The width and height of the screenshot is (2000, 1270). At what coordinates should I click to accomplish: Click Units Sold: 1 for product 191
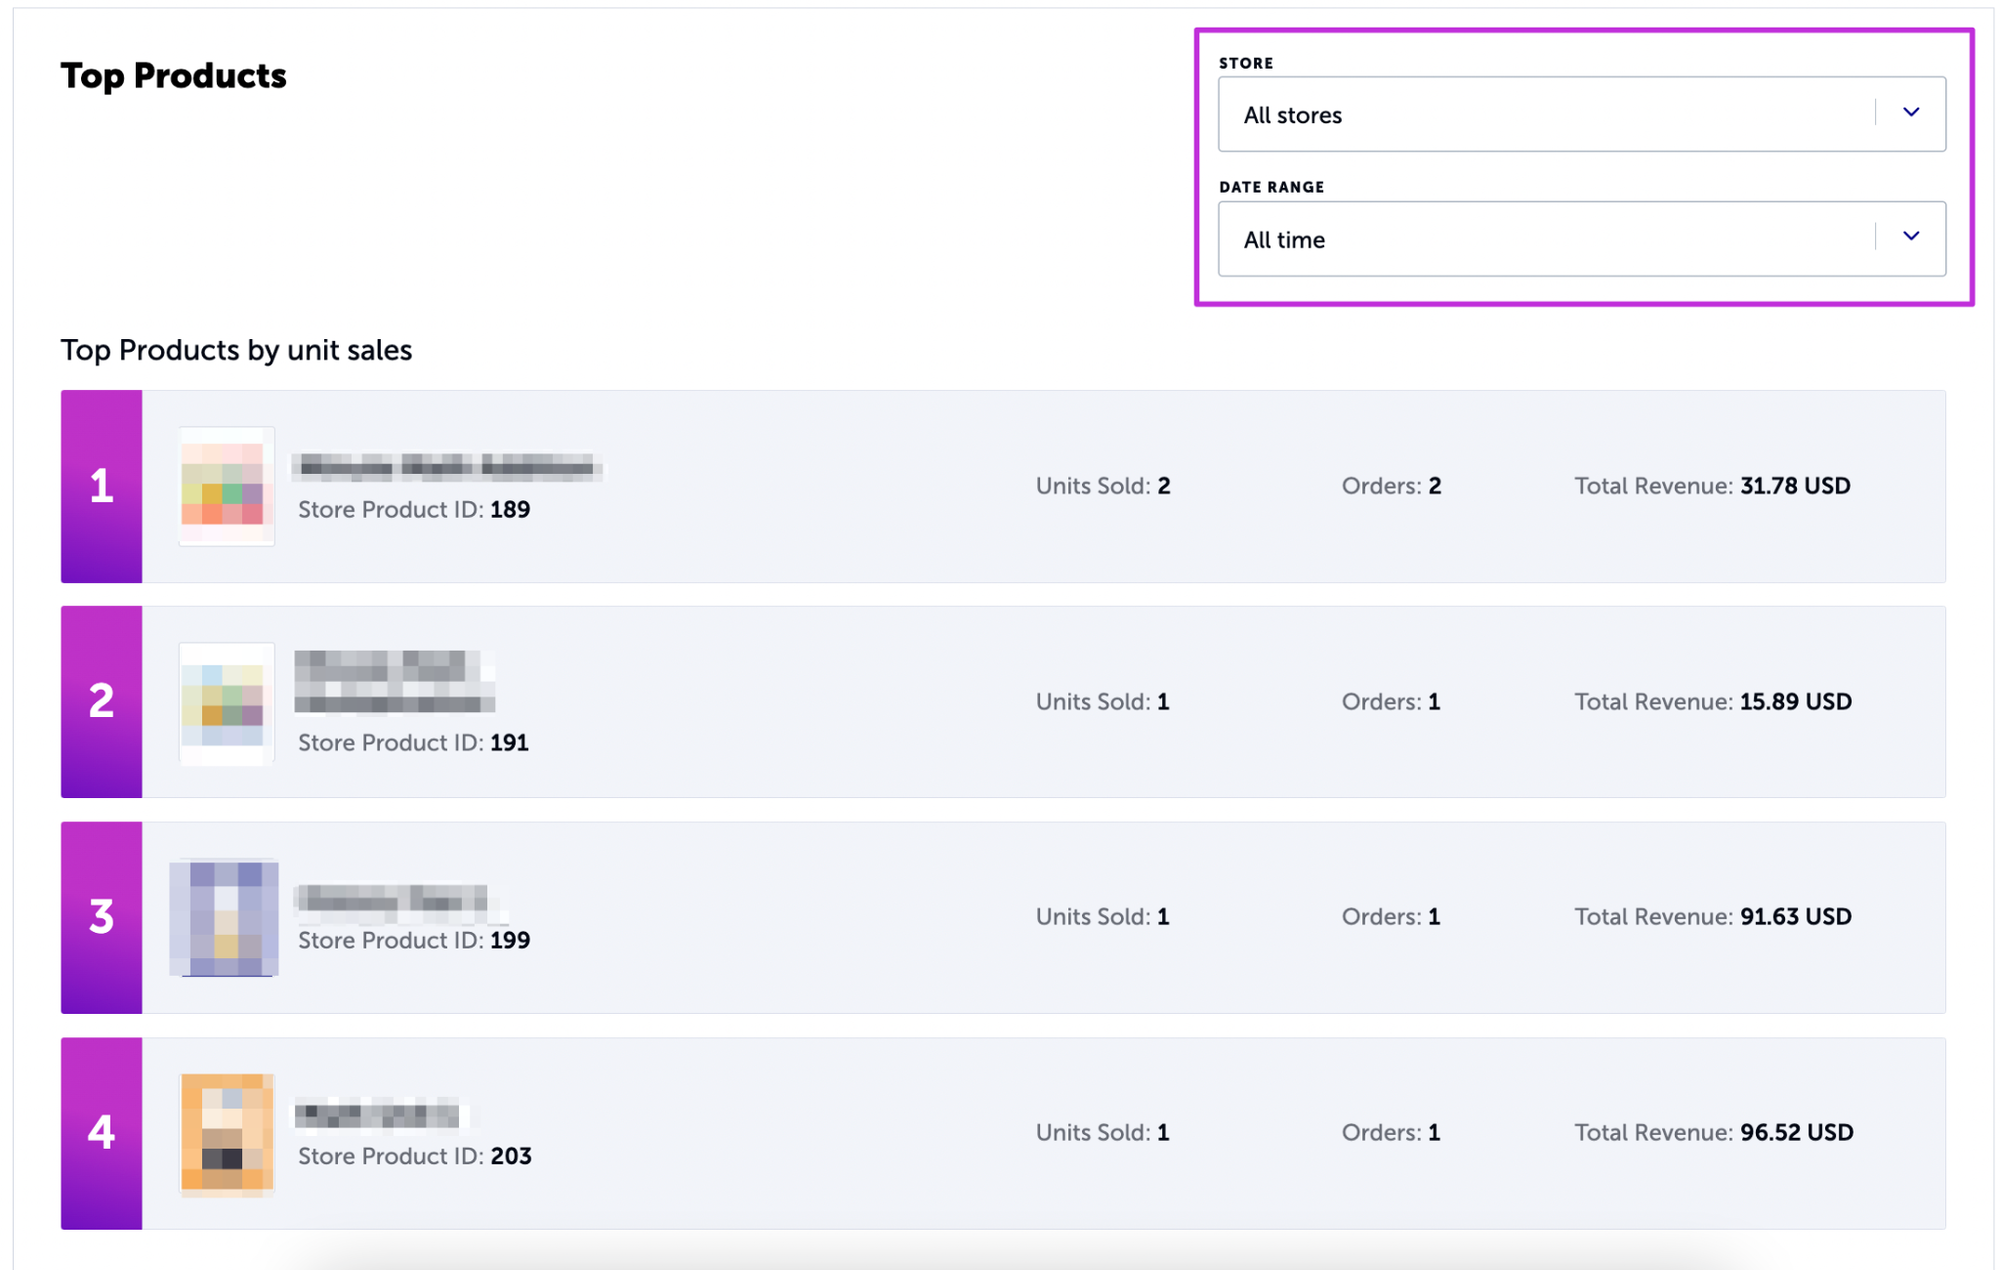coord(1102,702)
